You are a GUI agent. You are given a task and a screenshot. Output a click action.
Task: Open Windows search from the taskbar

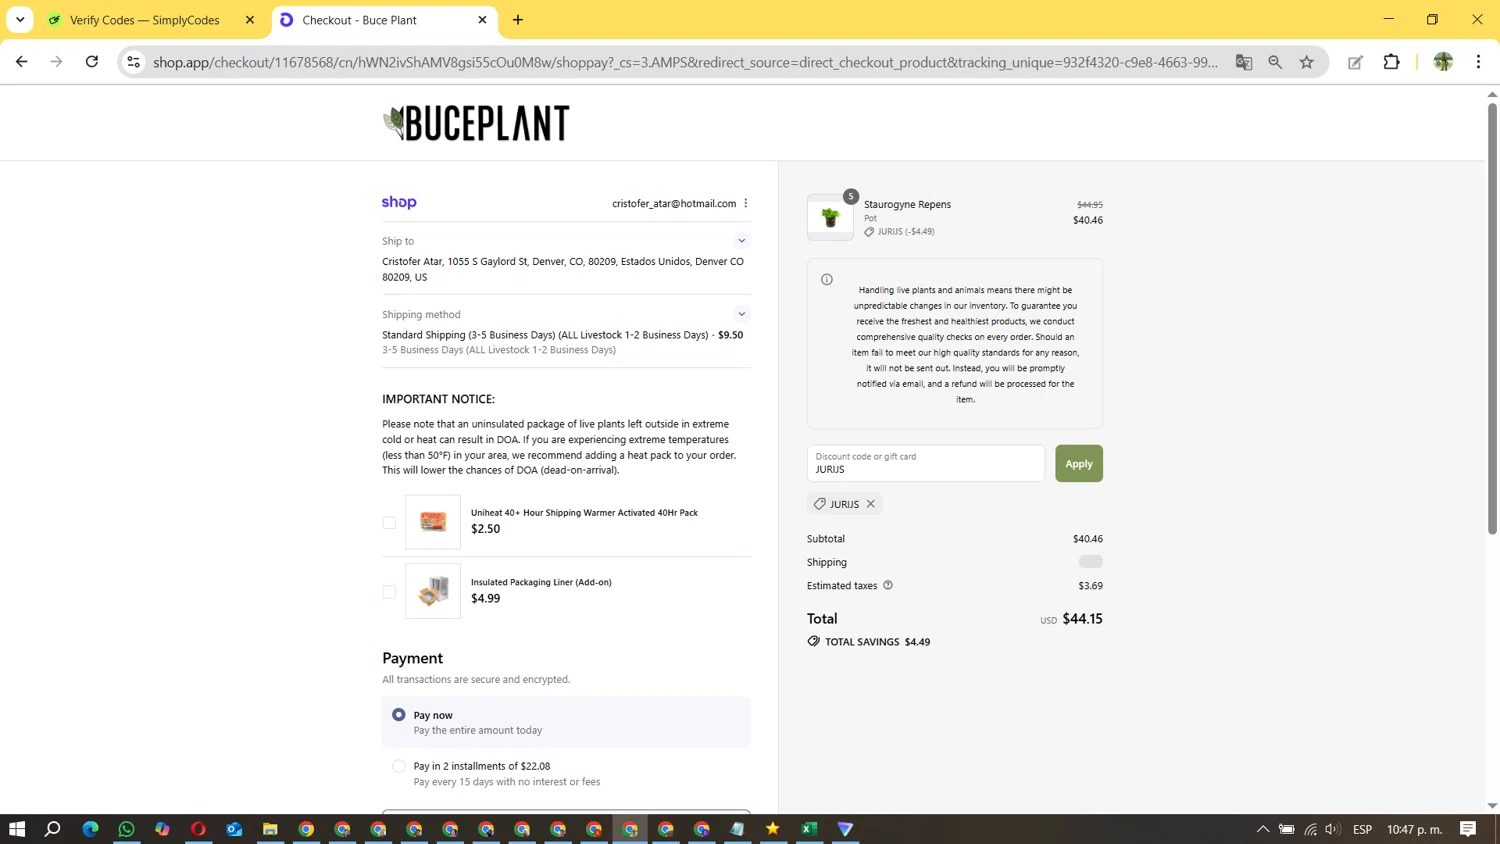(53, 829)
